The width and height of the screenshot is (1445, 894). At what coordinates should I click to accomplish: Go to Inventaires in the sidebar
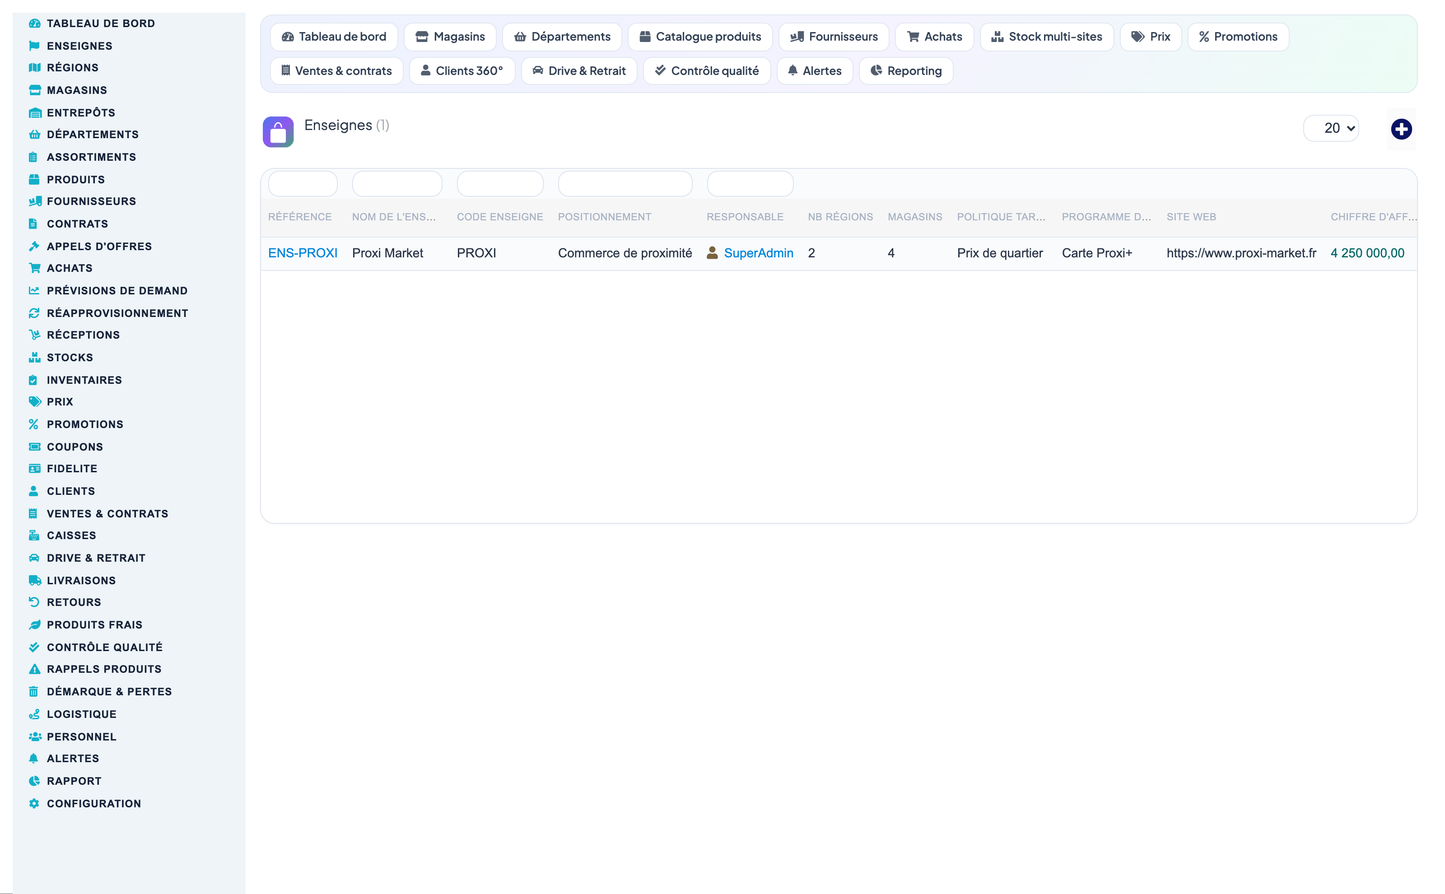click(x=84, y=380)
